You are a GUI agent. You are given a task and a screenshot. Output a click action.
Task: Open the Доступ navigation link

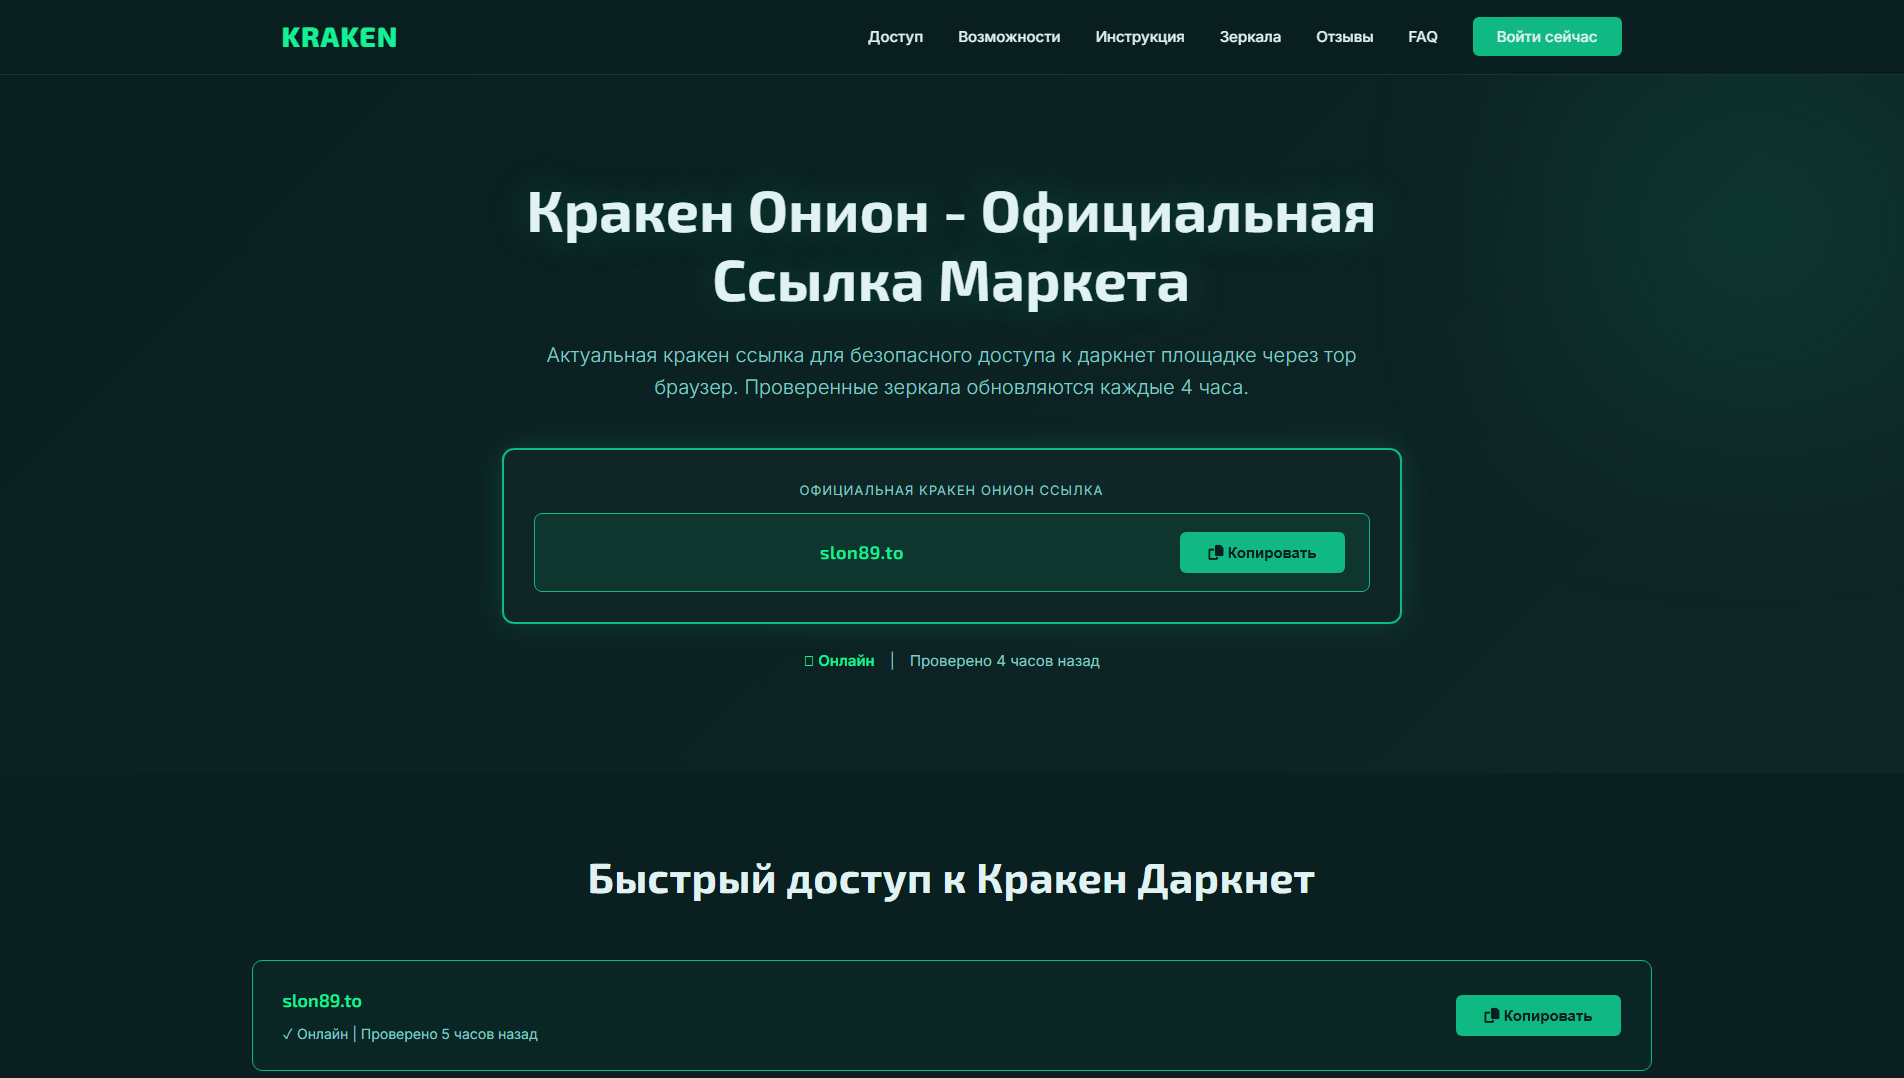click(895, 37)
